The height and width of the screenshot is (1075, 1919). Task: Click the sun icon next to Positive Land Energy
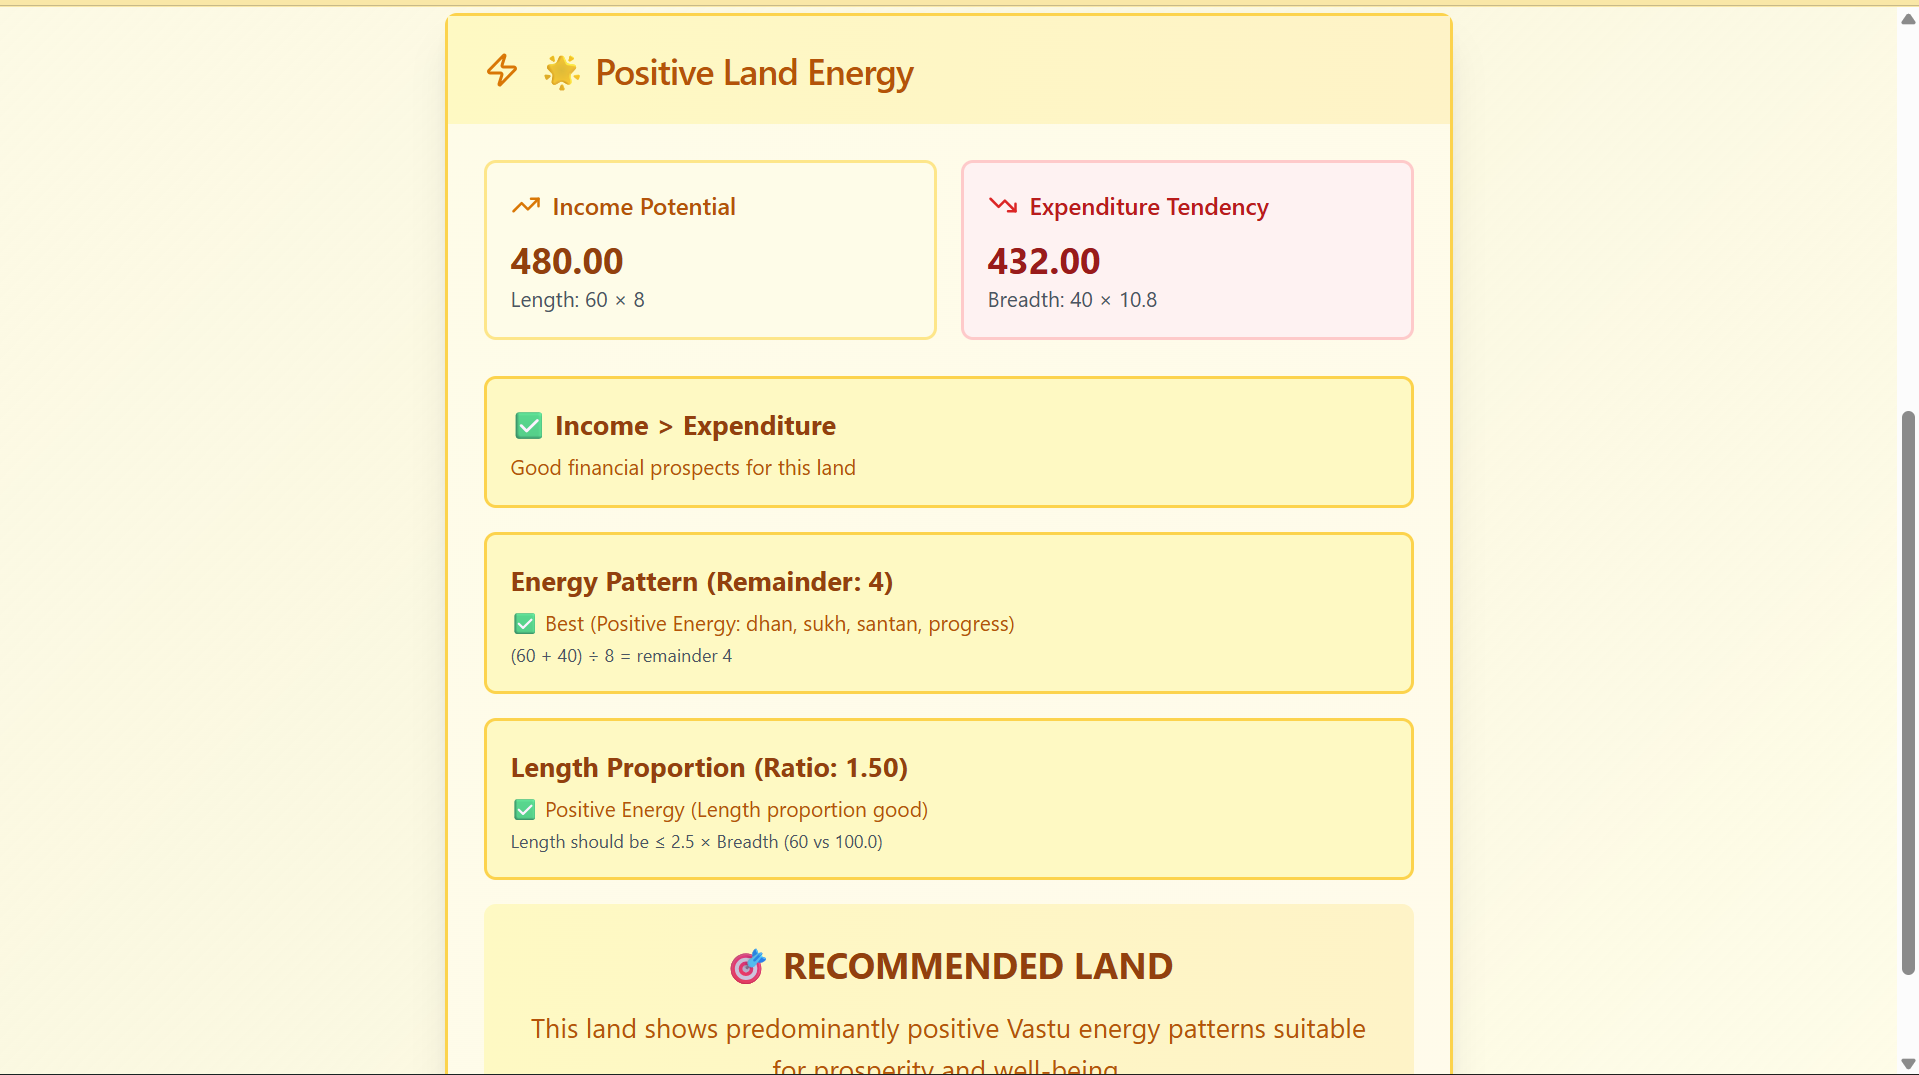tap(561, 71)
